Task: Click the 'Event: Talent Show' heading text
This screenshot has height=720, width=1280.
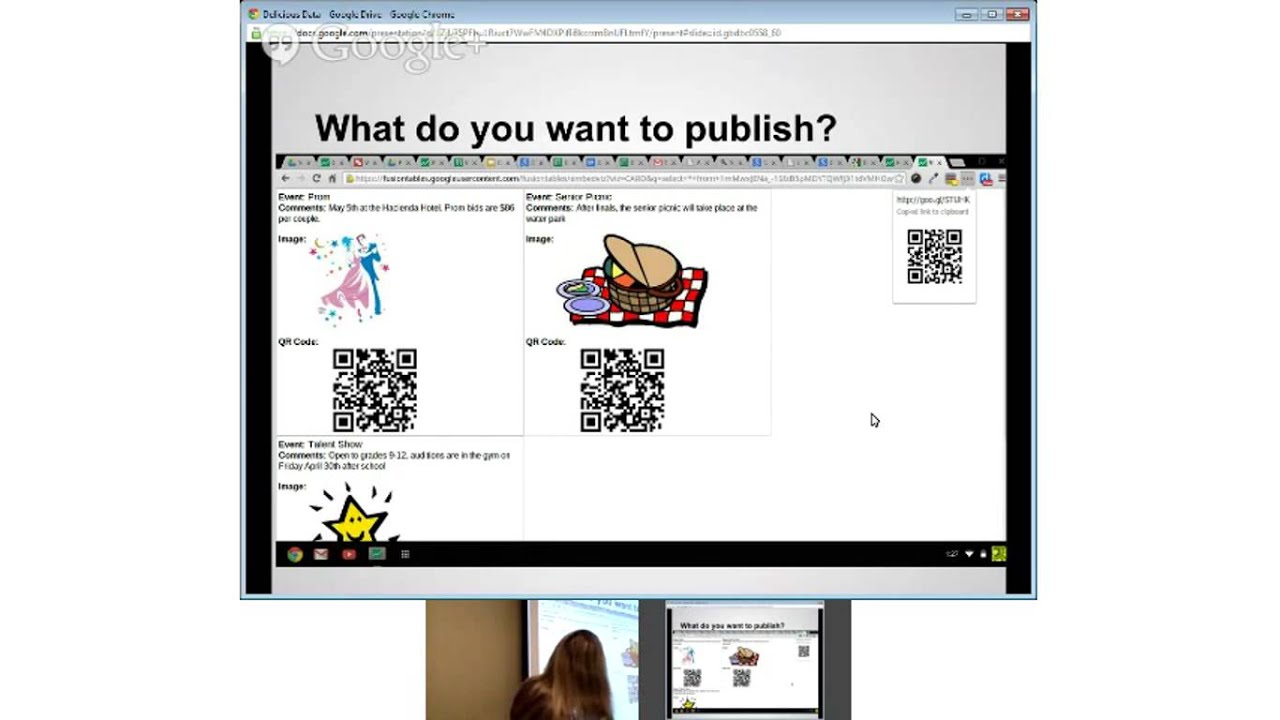Action: 320,444
